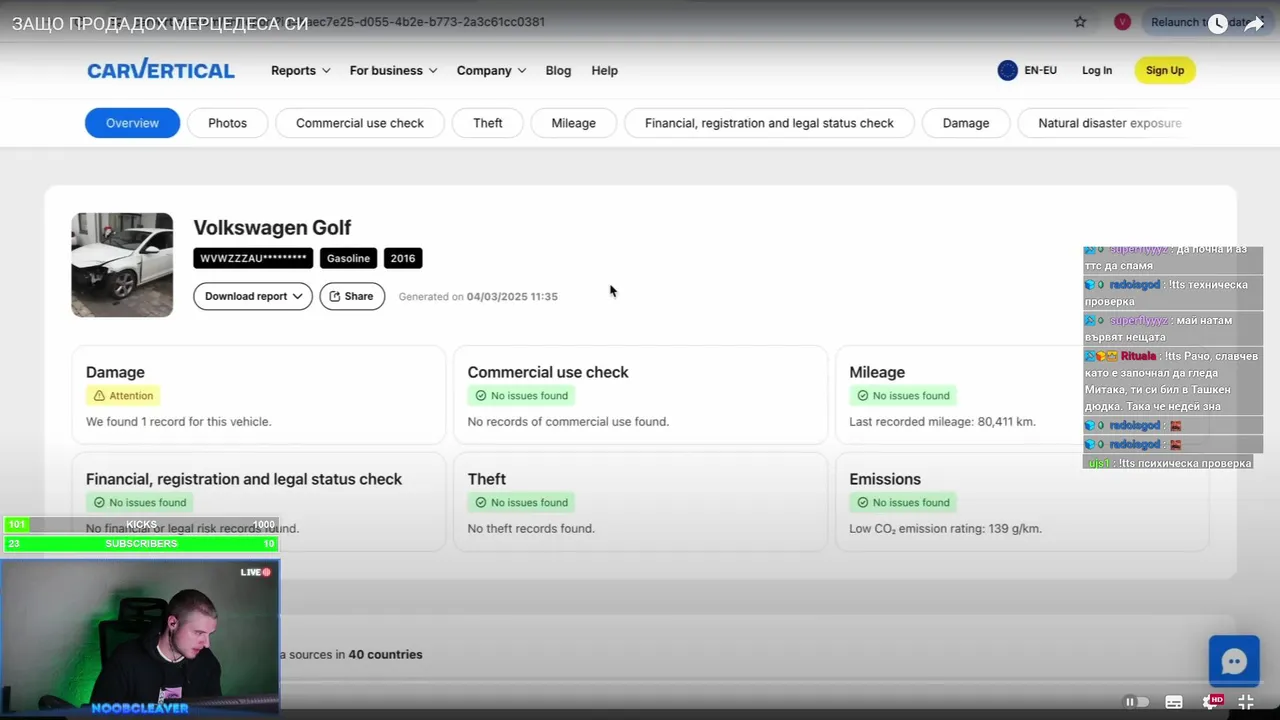
Task: Switch to the Damage tab
Action: click(966, 123)
